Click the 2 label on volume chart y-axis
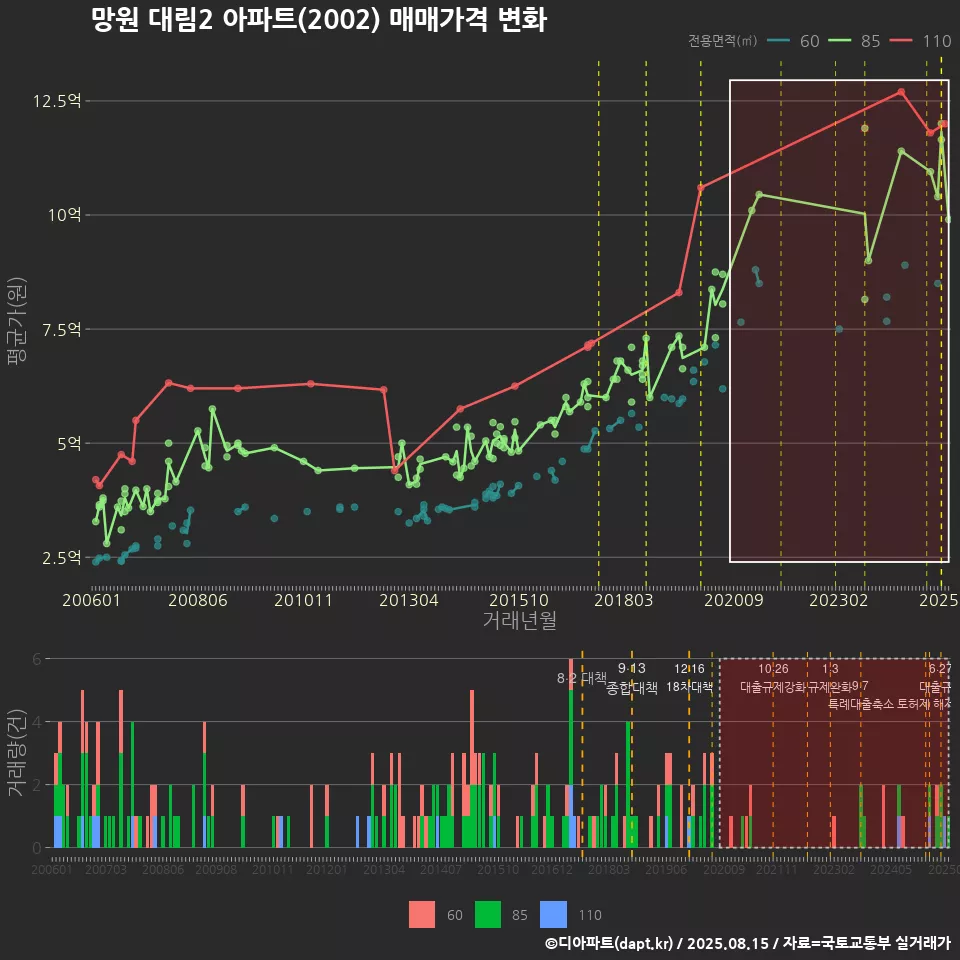Viewport: 960px width, 960px height. (37, 785)
